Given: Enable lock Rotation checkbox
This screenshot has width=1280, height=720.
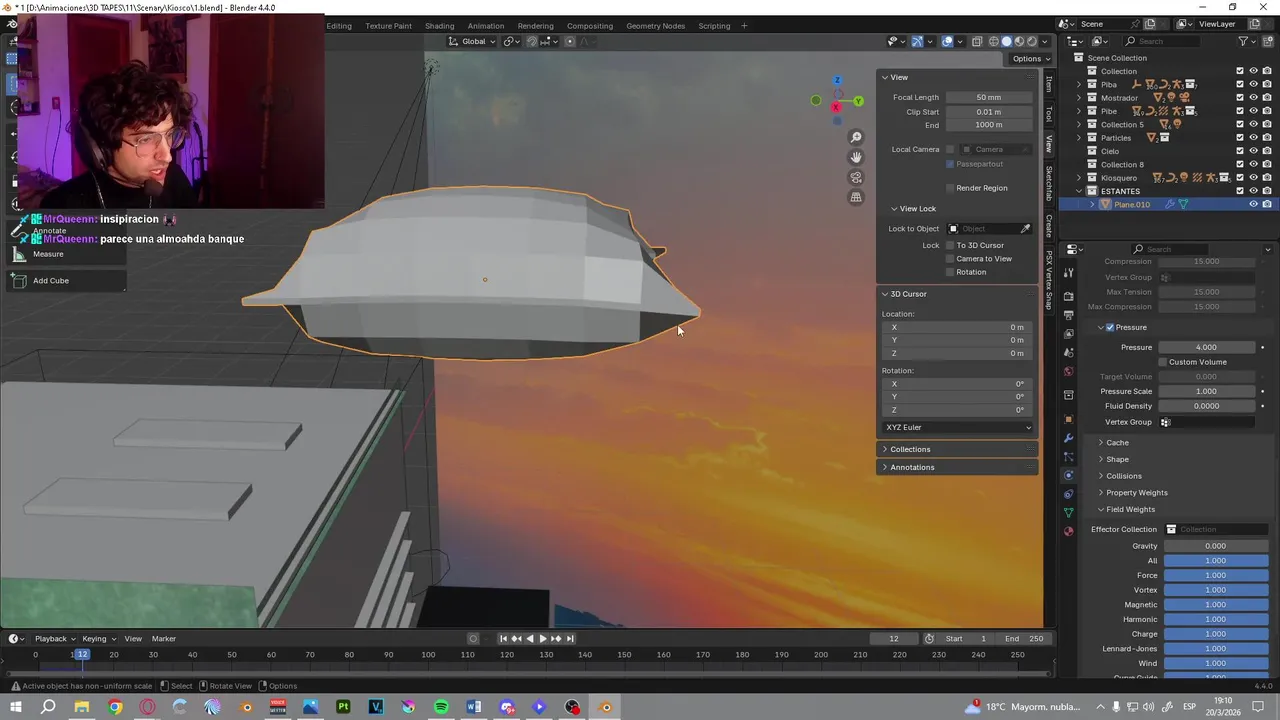Looking at the screenshot, I should pos(950,272).
